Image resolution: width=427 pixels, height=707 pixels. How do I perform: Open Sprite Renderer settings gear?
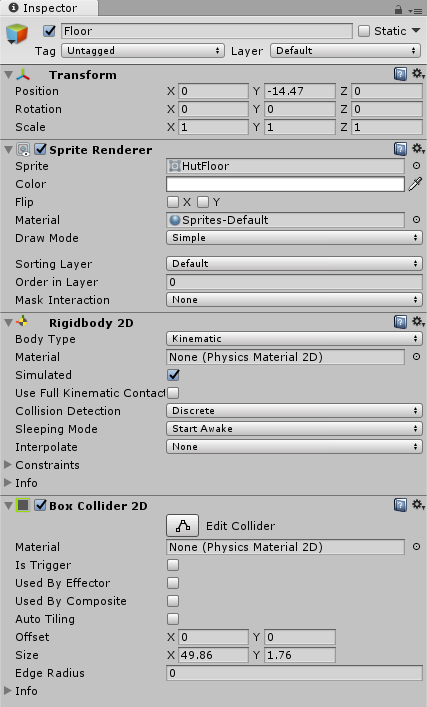point(418,148)
